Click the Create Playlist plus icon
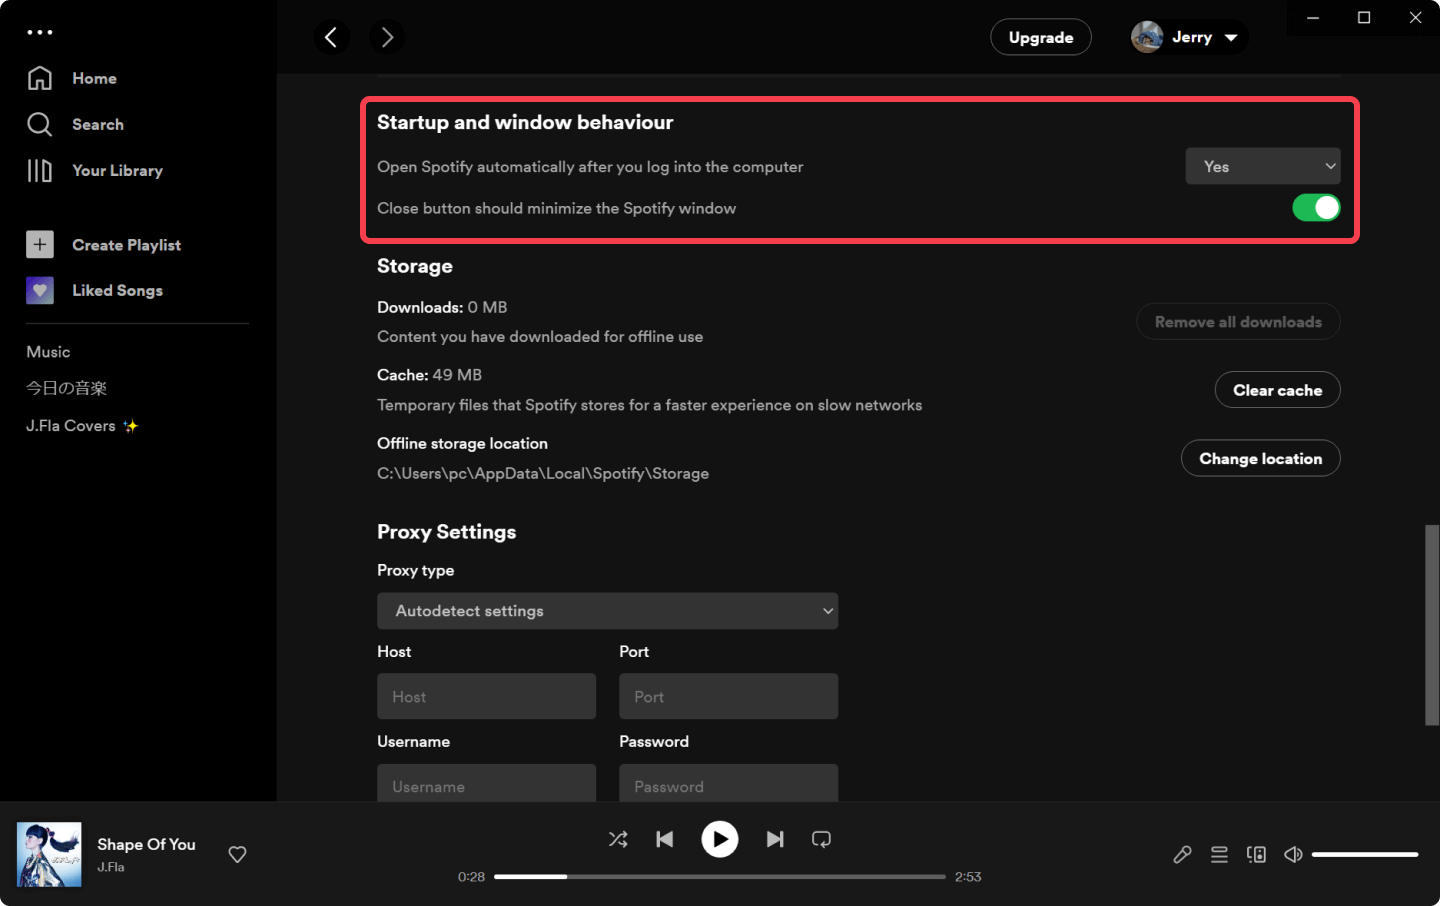 [x=40, y=244]
